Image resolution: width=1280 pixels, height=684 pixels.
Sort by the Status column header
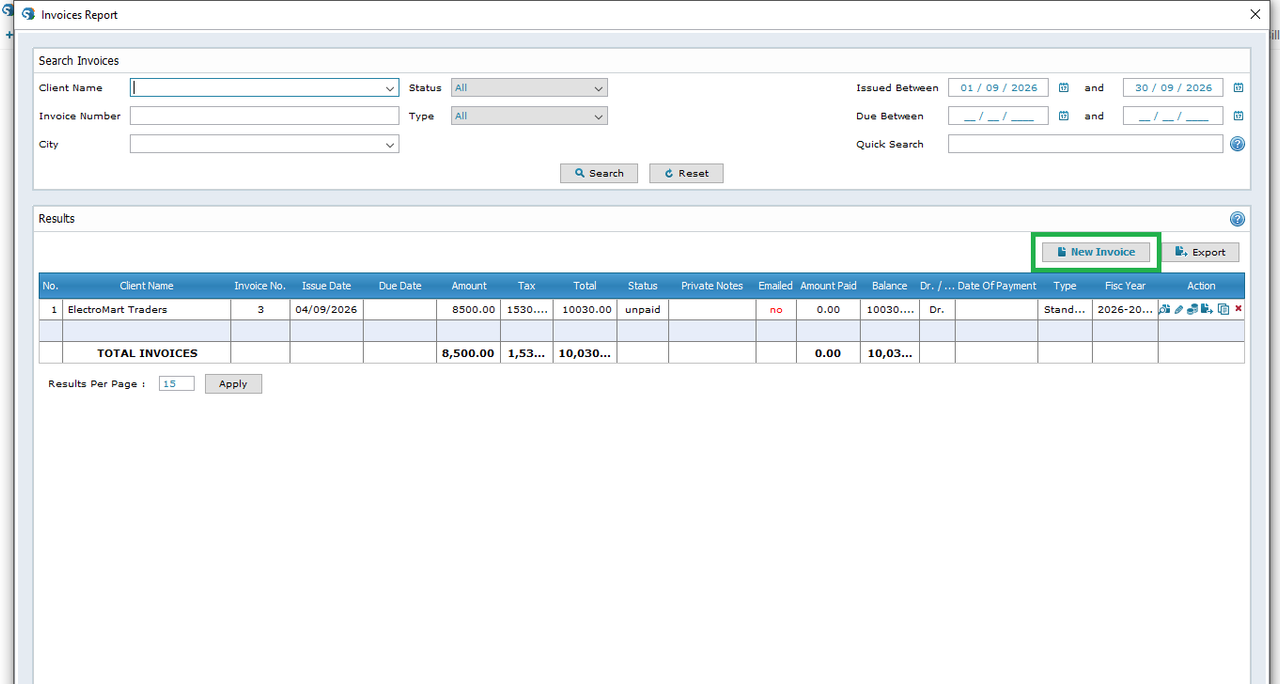(x=643, y=286)
